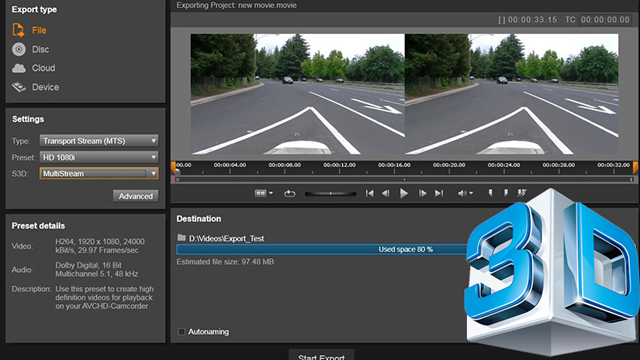Click the orange File export icon

click(18, 30)
